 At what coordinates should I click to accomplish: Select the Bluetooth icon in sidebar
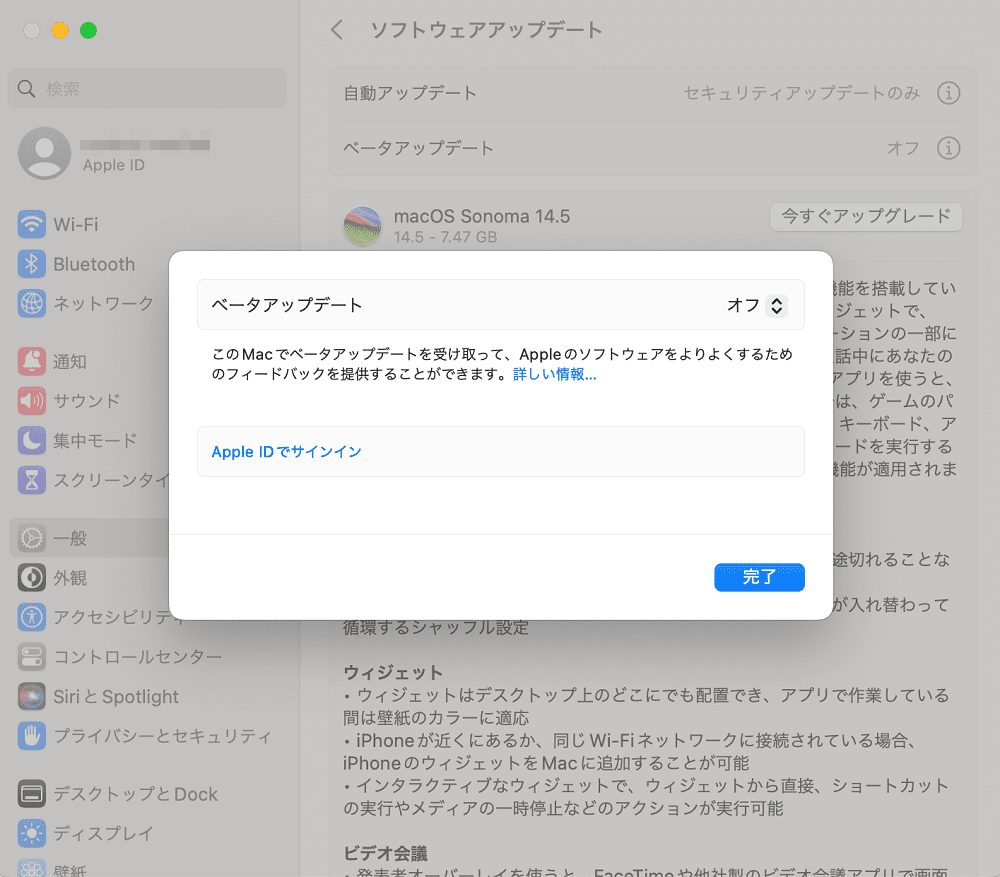pos(31,264)
